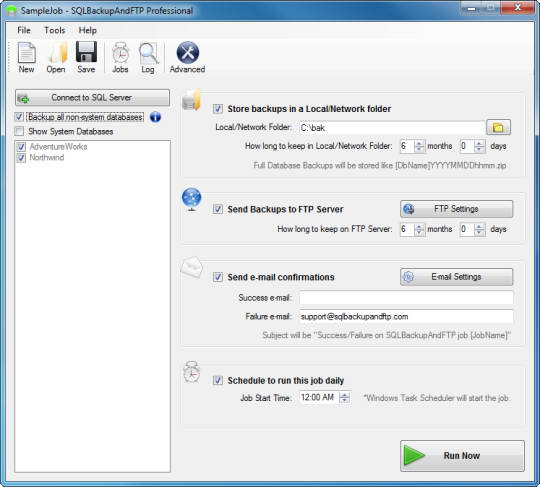Image resolution: width=540 pixels, height=487 pixels.
Task: Select AdventureWorks database name text
Action: (x=58, y=147)
